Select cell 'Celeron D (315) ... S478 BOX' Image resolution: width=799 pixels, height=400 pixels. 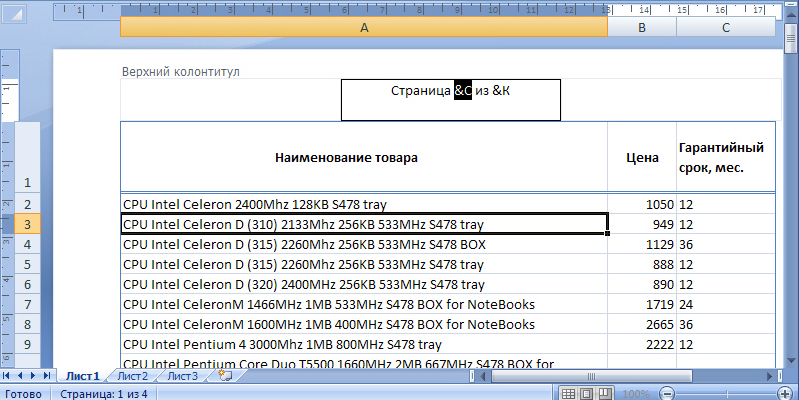click(x=364, y=245)
